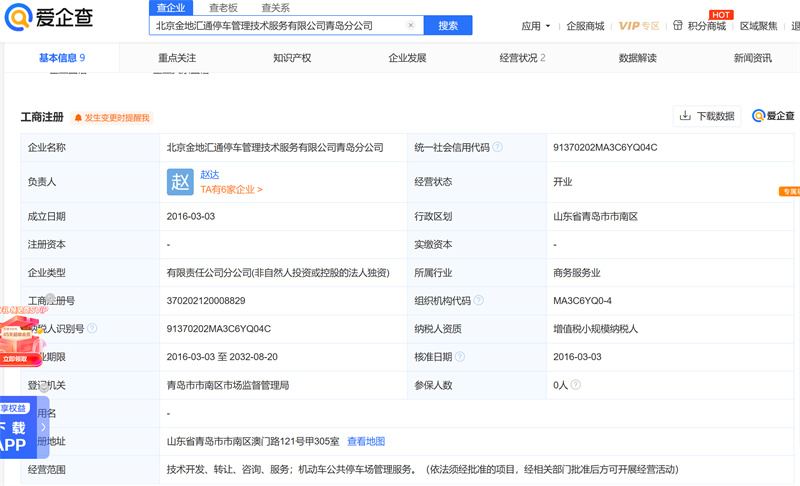Switch to the 知识产权 tab

point(292,58)
